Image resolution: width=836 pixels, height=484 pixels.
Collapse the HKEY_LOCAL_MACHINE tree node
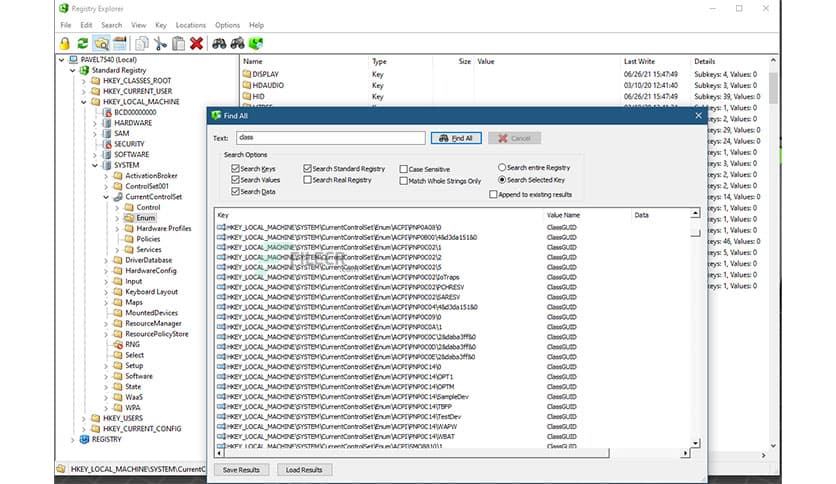(84, 102)
